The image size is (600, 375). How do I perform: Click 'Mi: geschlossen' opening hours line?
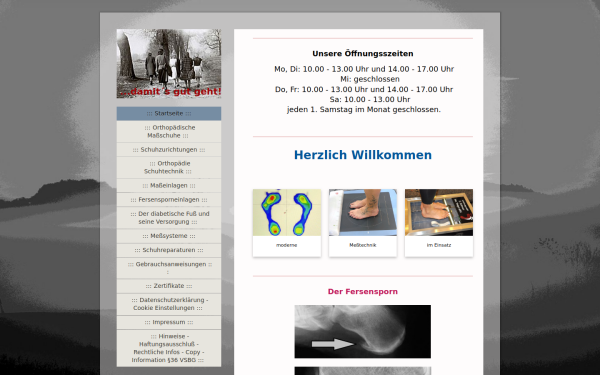(370, 79)
